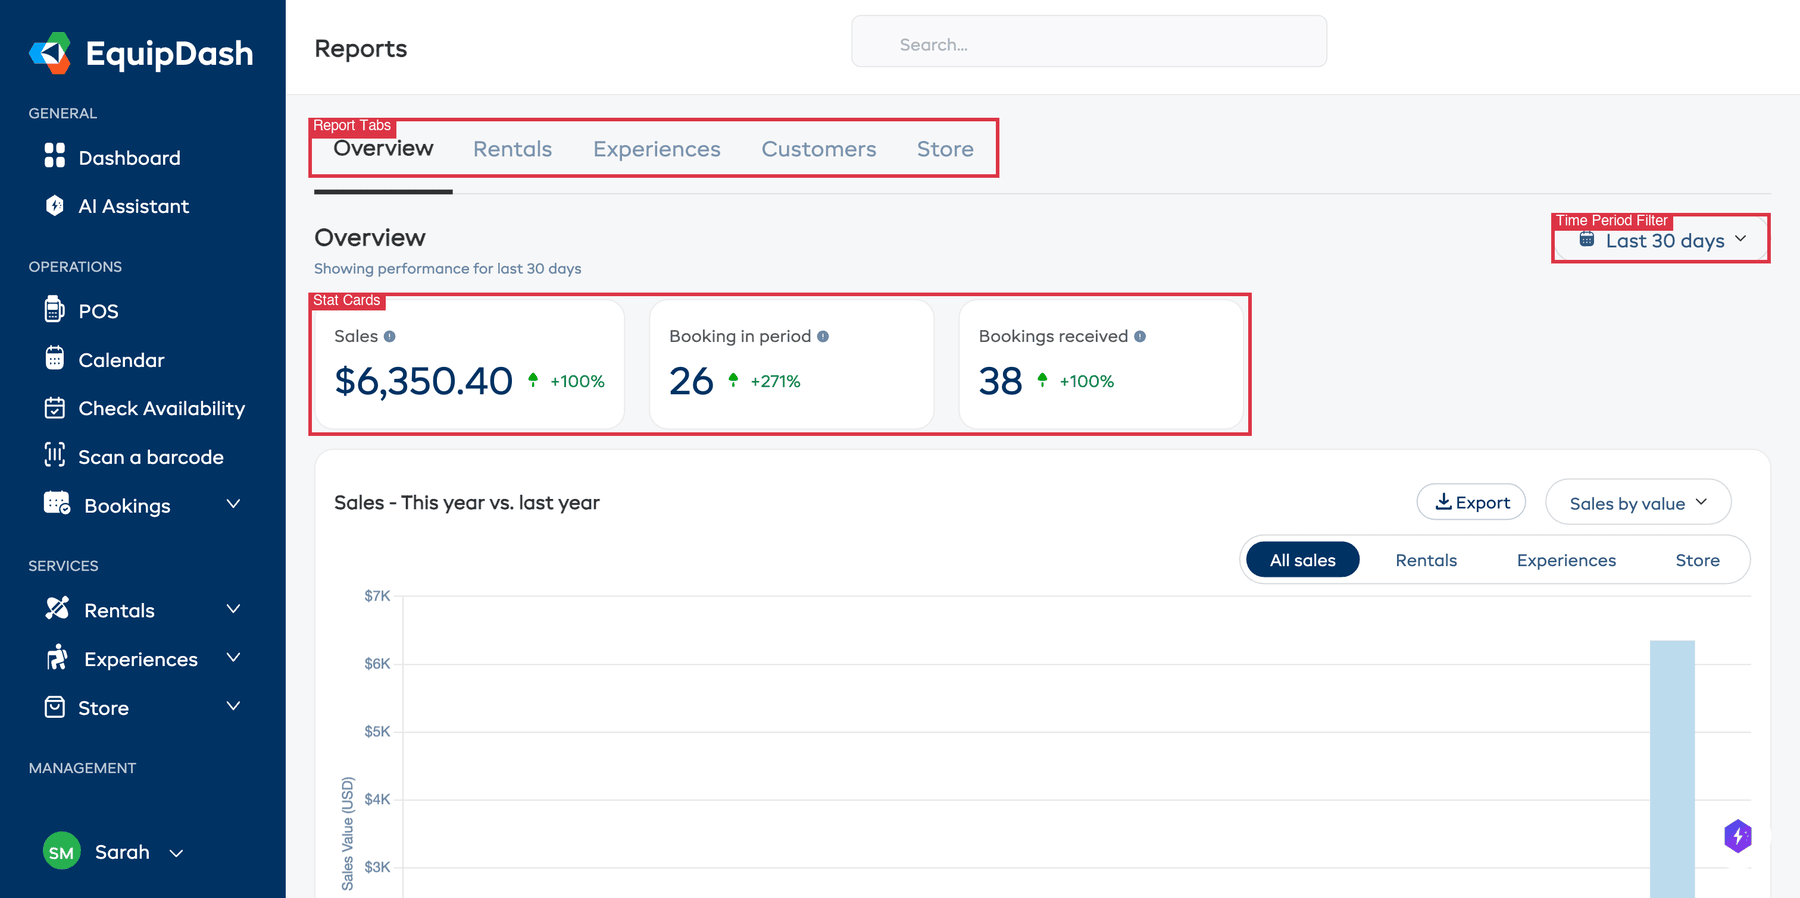Click the Search input field
Image resolution: width=1800 pixels, height=898 pixels.
coord(1088,44)
